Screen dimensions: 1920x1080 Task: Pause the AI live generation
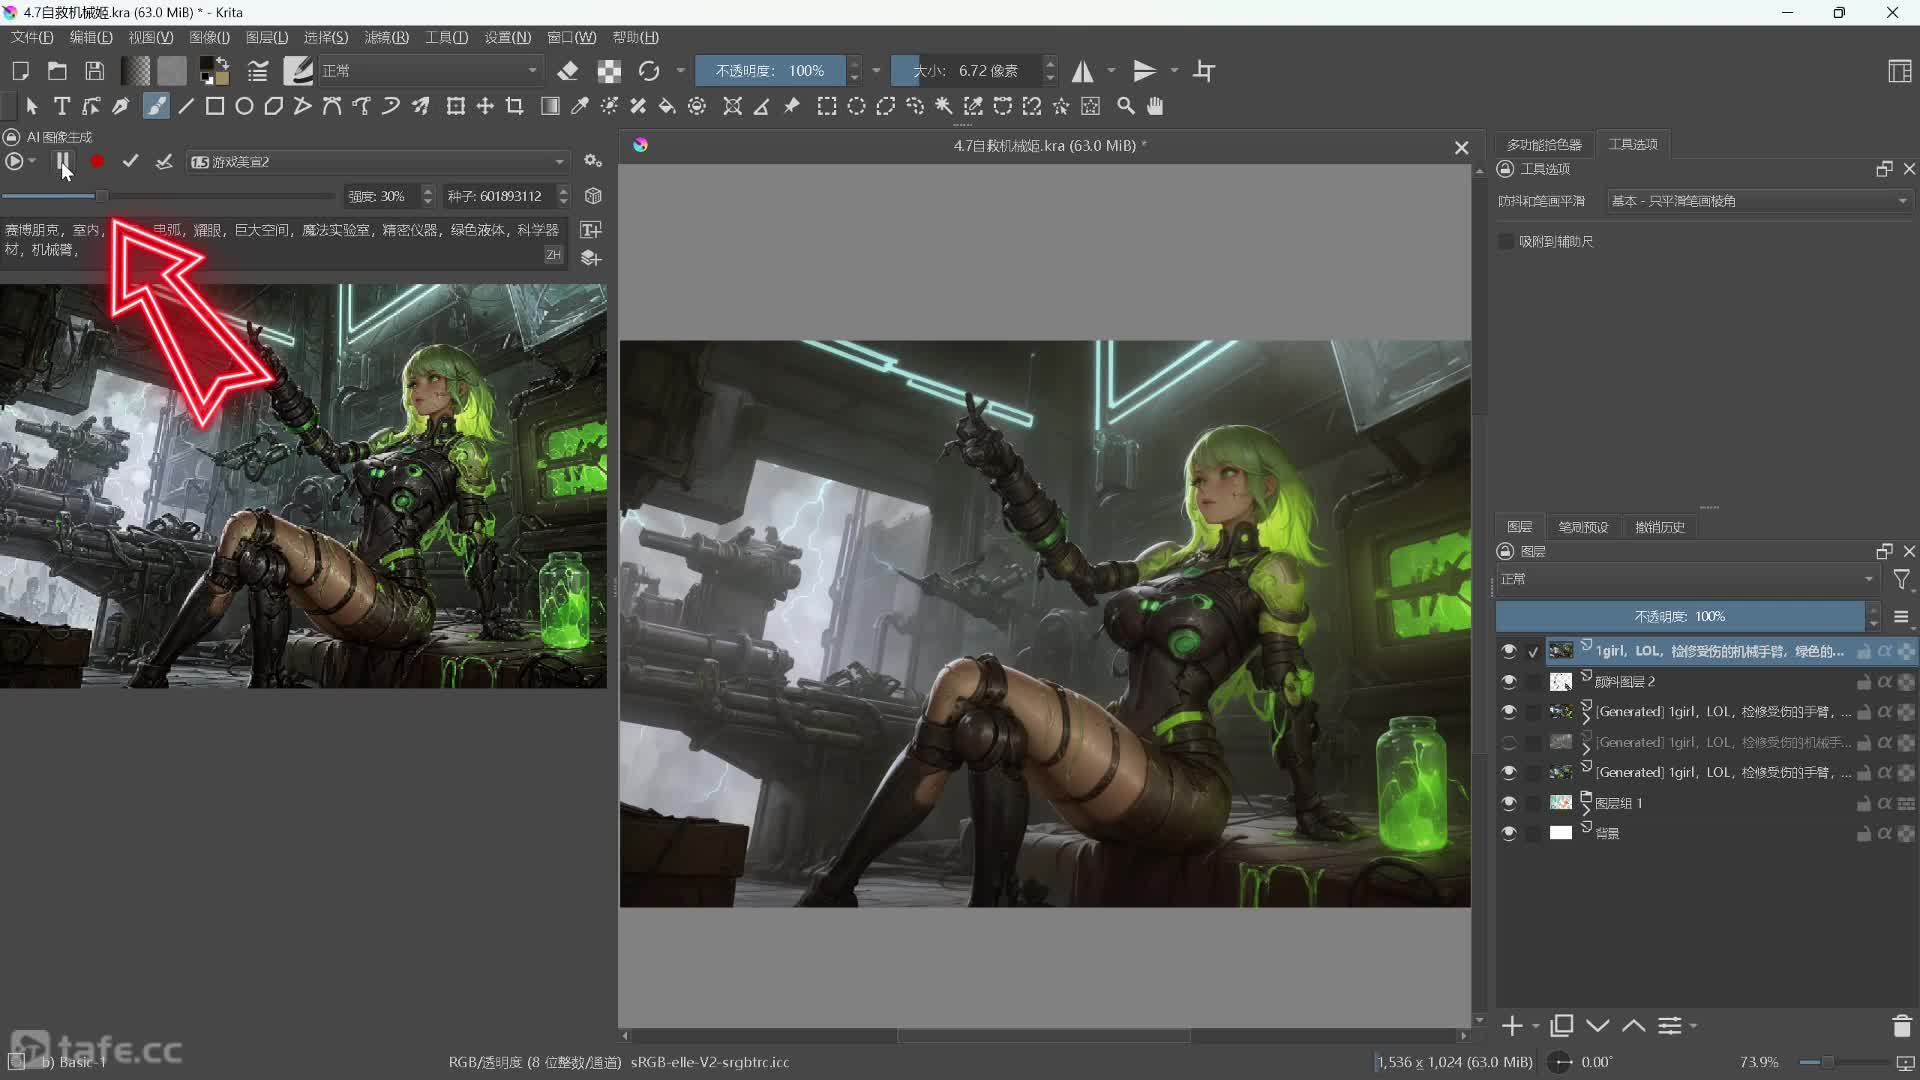click(63, 161)
